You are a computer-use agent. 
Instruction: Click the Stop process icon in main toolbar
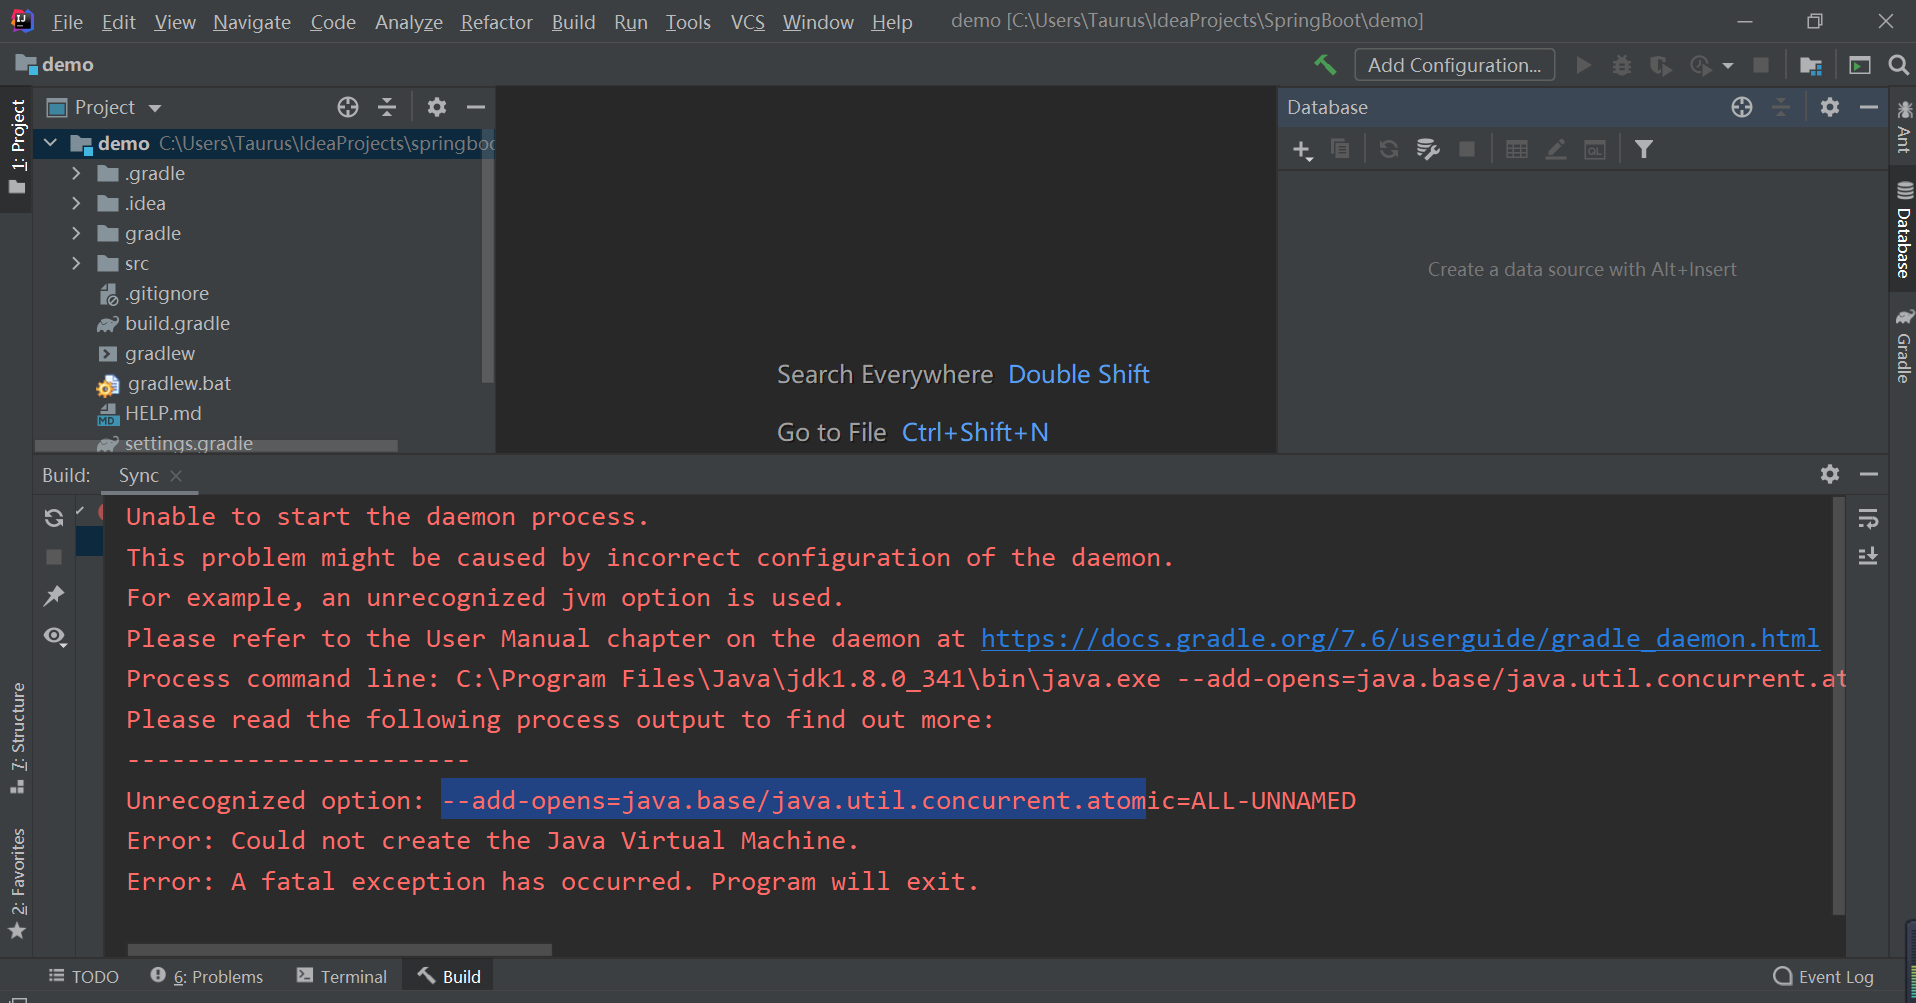(1761, 65)
